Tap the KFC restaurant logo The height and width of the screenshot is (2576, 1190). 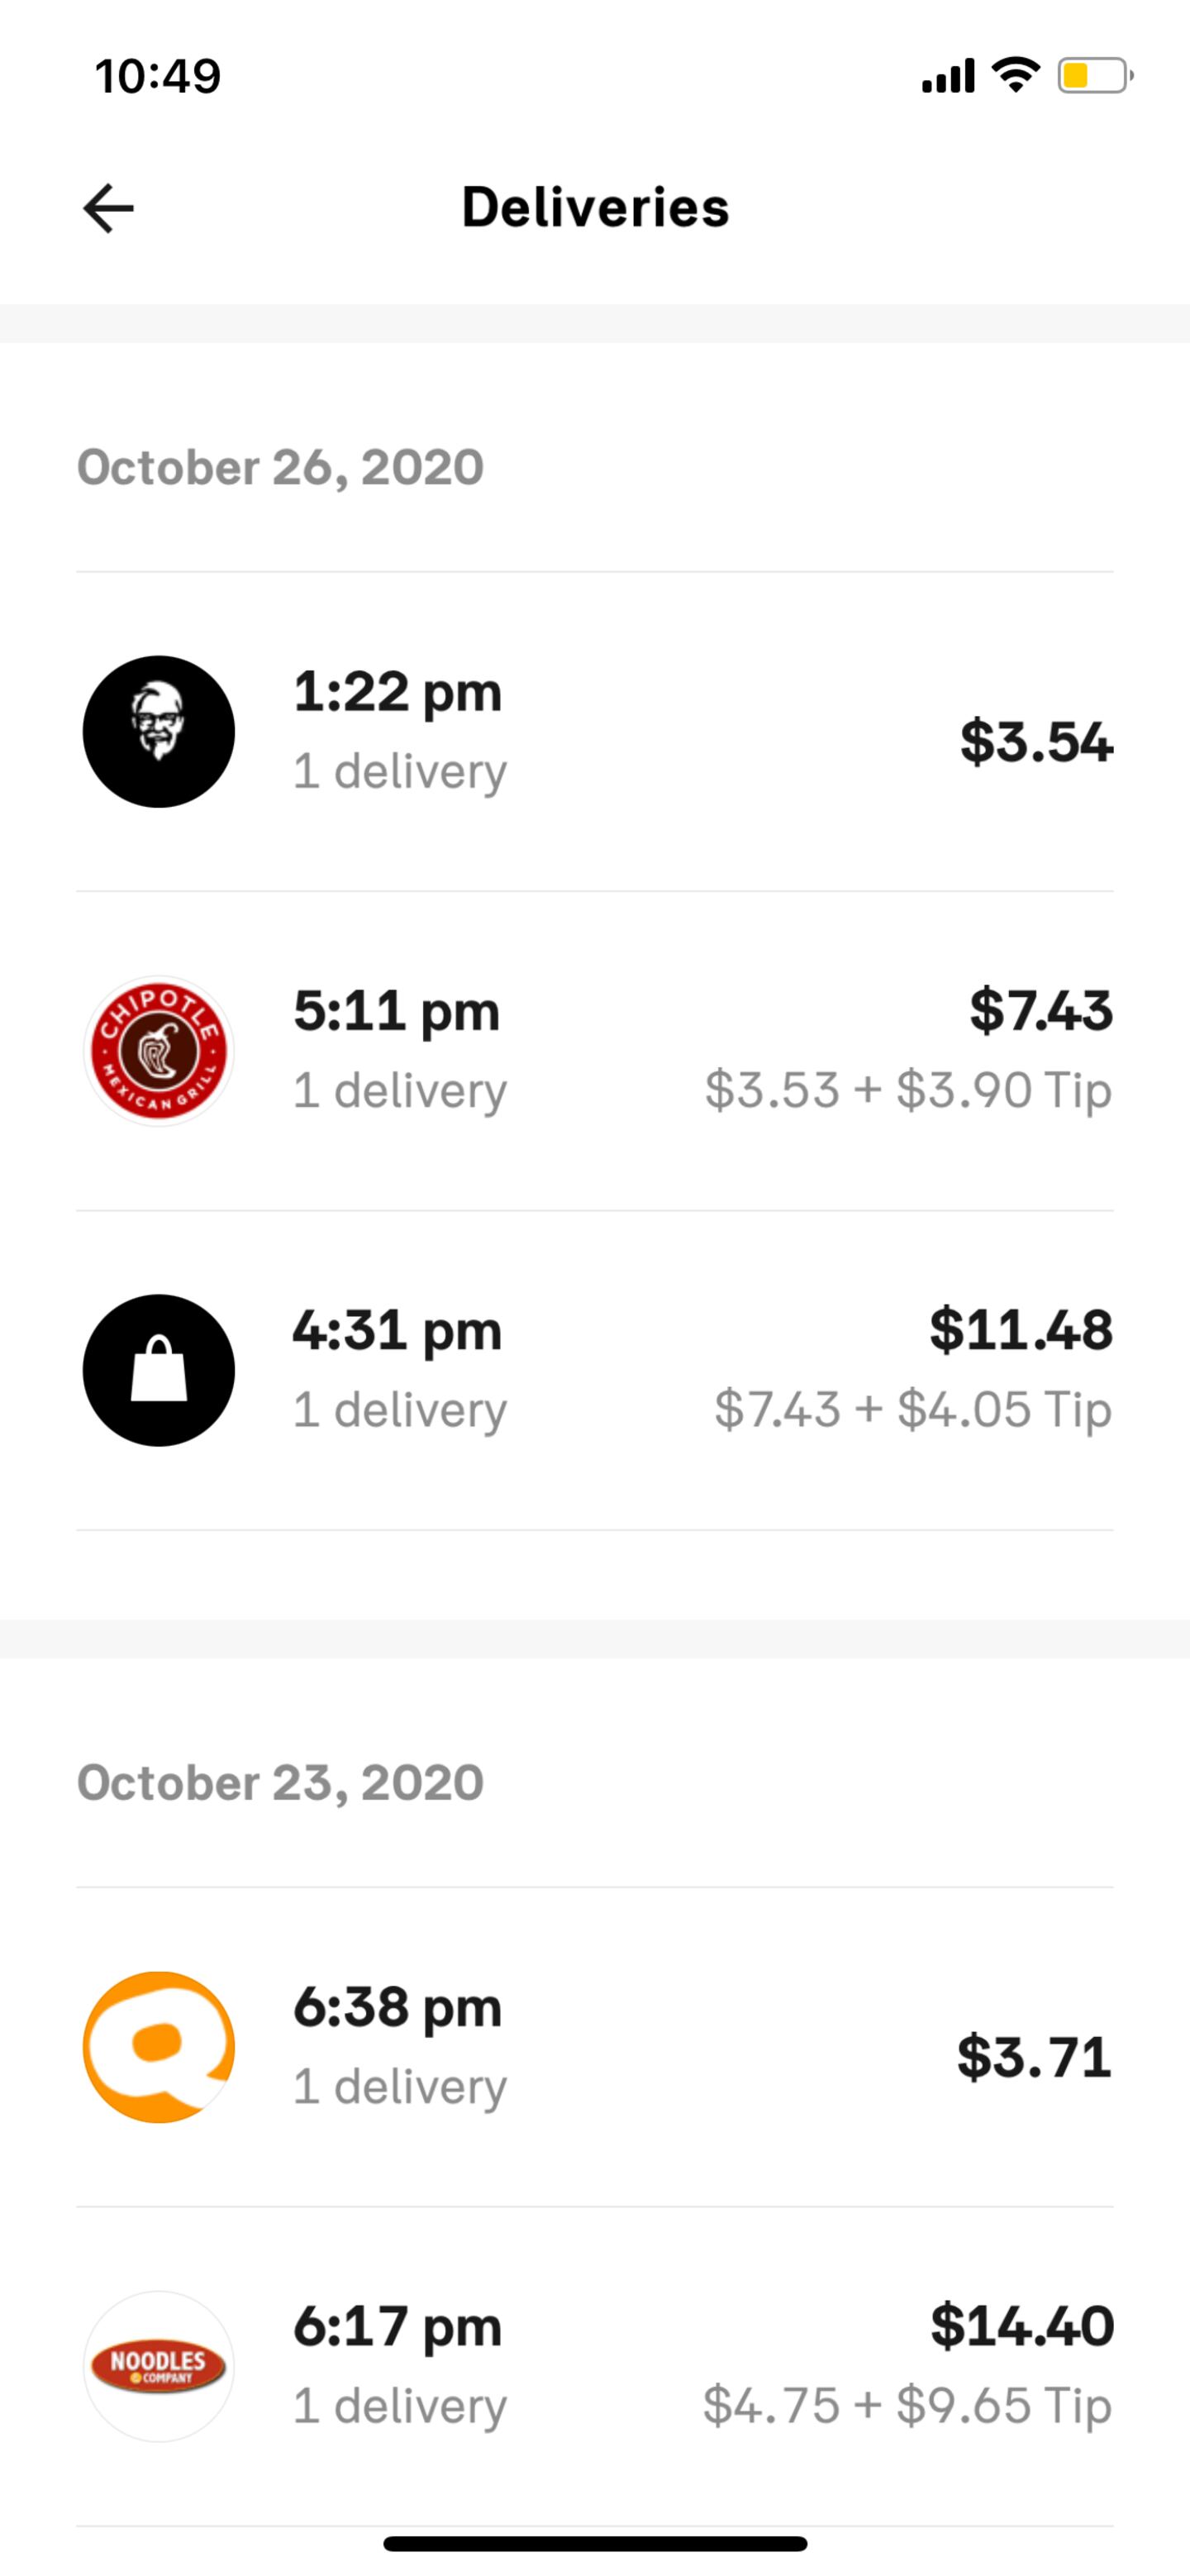[x=159, y=731]
